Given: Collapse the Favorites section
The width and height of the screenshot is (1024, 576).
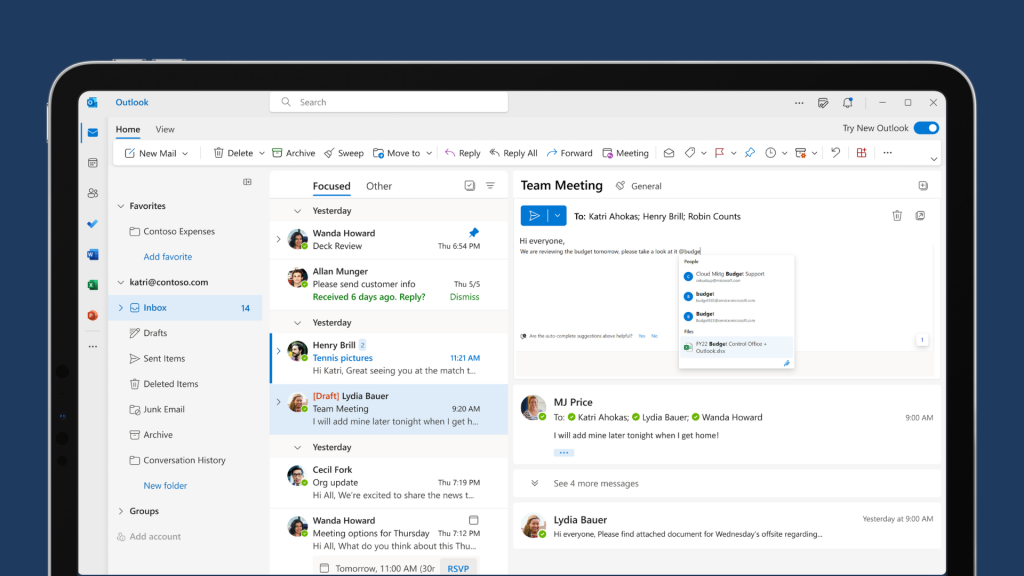Looking at the screenshot, I should (x=119, y=206).
